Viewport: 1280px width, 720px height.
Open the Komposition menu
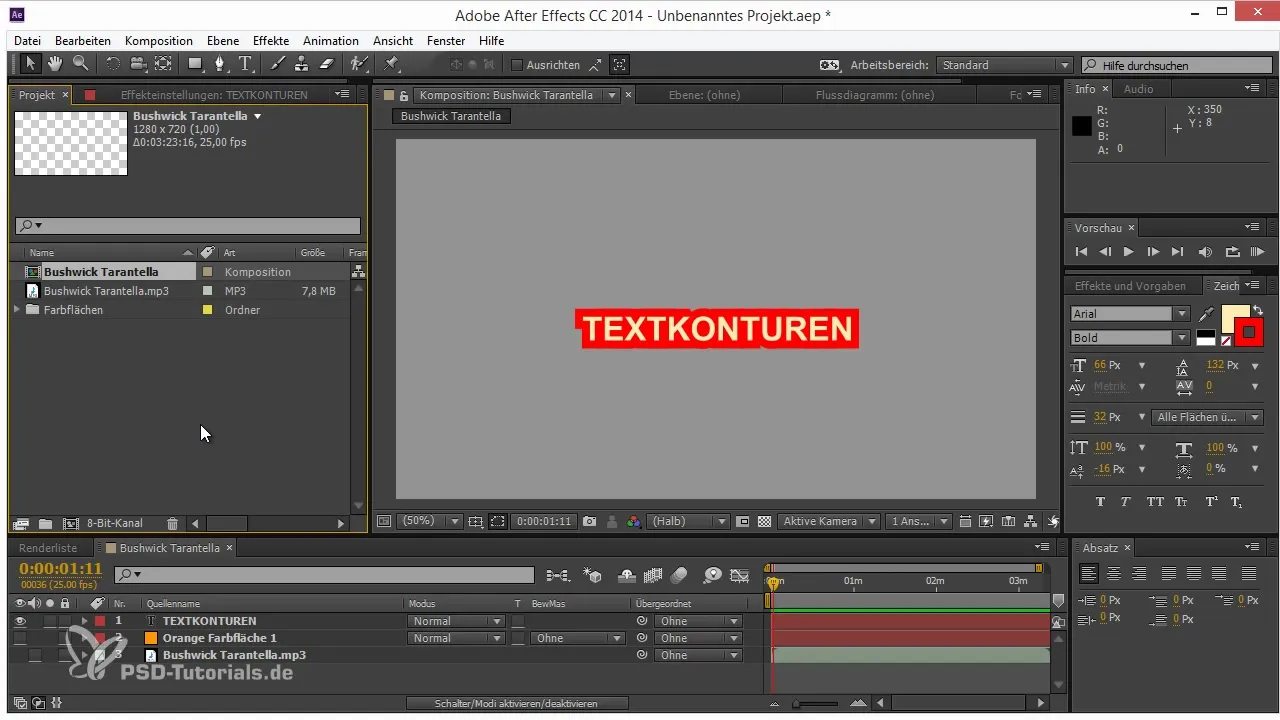(x=159, y=41)
